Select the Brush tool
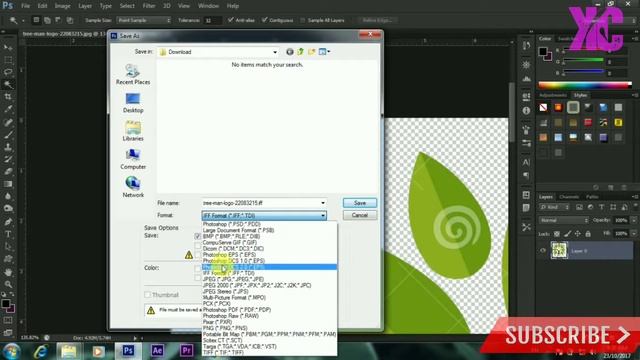Screen dimensions: 640x360 click(x=8, y=134)
